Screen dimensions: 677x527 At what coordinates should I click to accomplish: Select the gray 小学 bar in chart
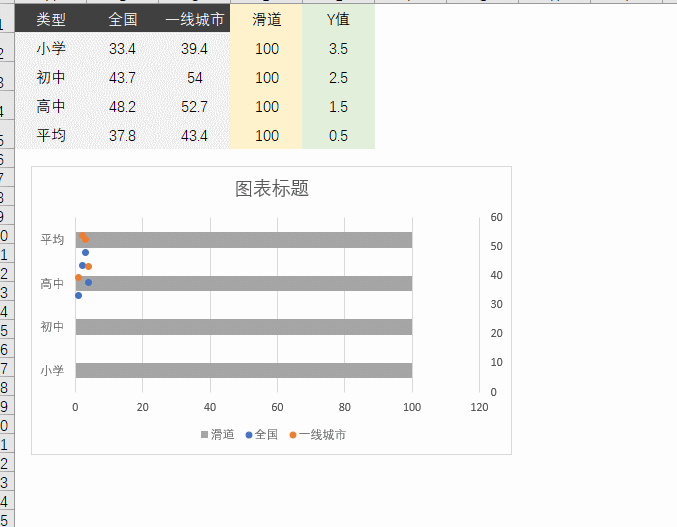click(x=244, y=370)
